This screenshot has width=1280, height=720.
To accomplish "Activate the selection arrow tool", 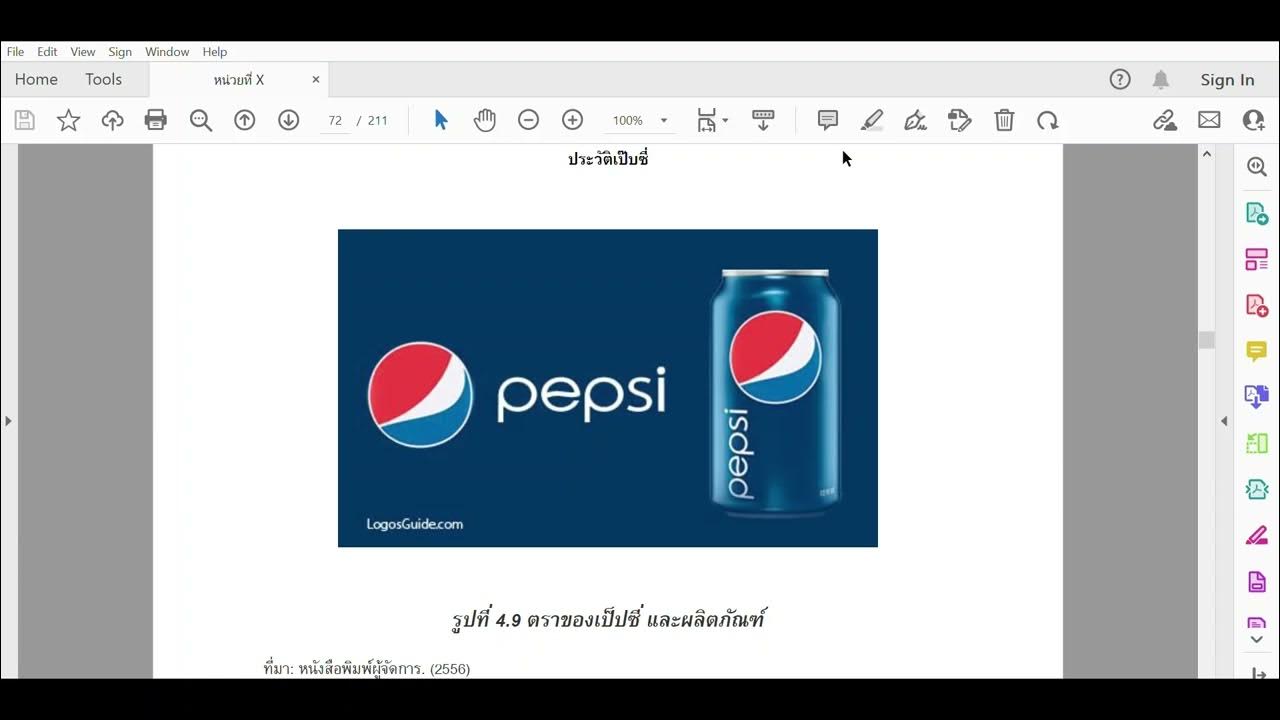I will [441, 121].
